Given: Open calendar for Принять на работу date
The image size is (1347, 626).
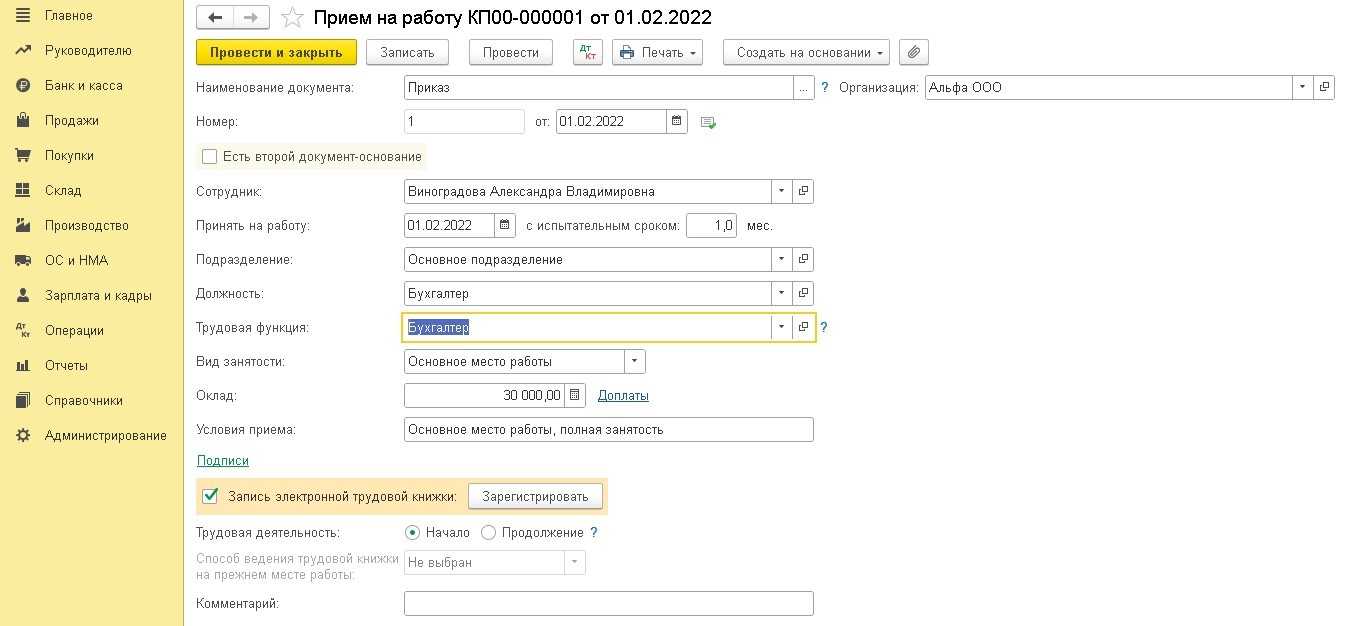Looking at the screenshot, I should (x=506, y=226).
